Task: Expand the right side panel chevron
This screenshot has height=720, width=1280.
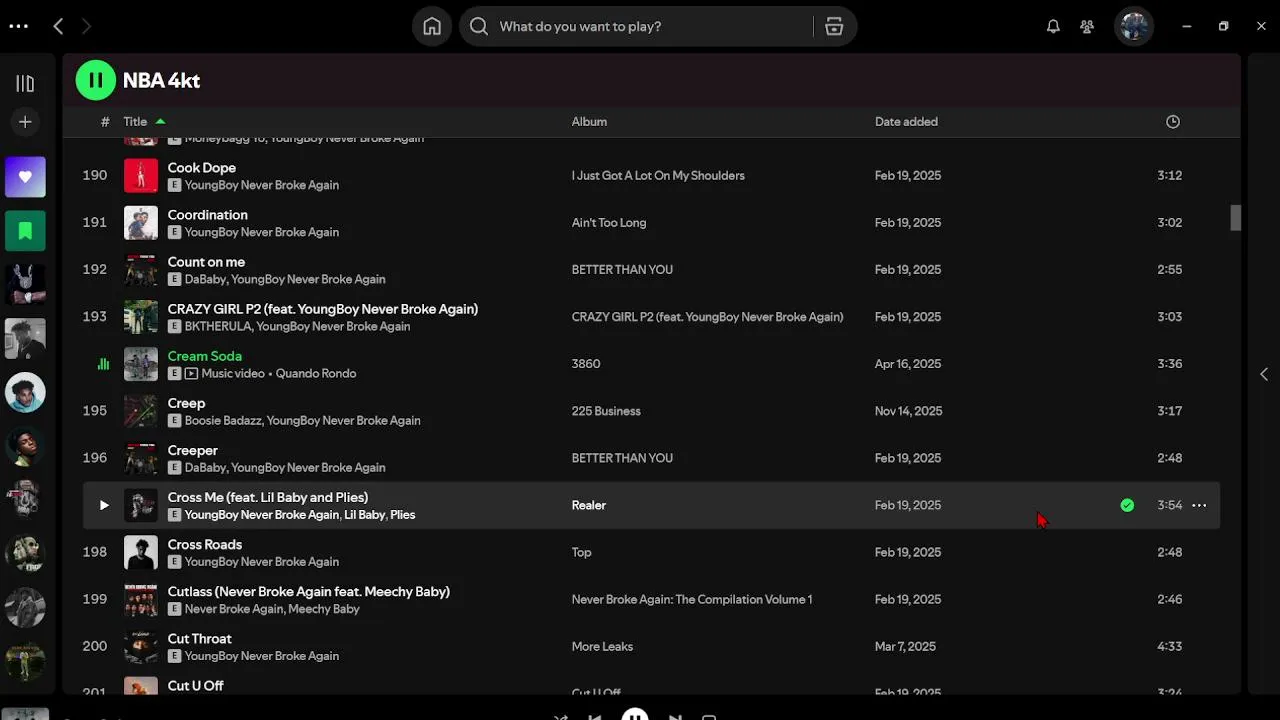Action: coord(1264,374)
